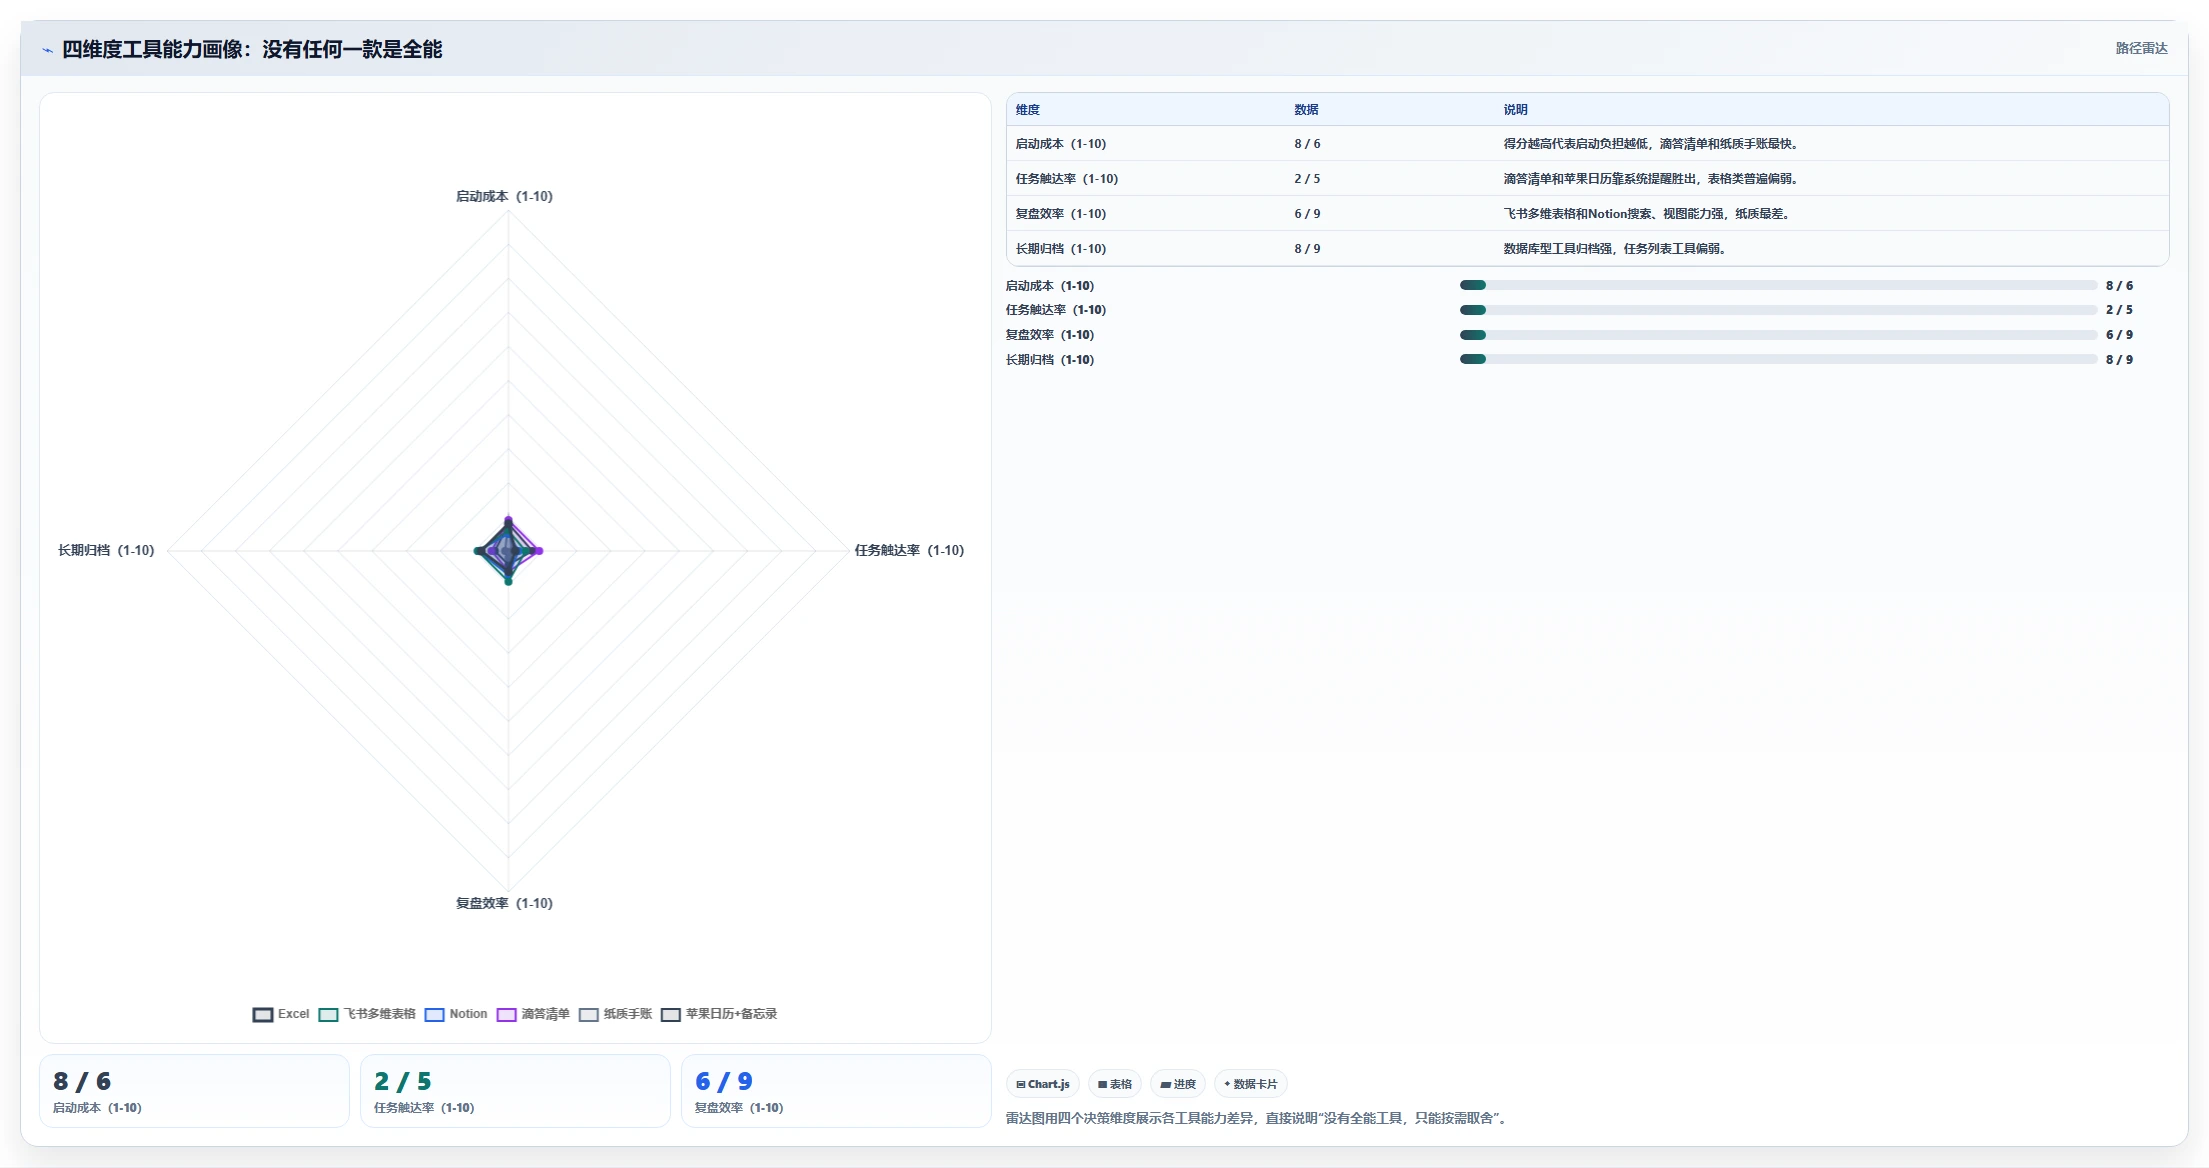
Task: Click the radar polygon at chart center
Action: click(508, 550)
